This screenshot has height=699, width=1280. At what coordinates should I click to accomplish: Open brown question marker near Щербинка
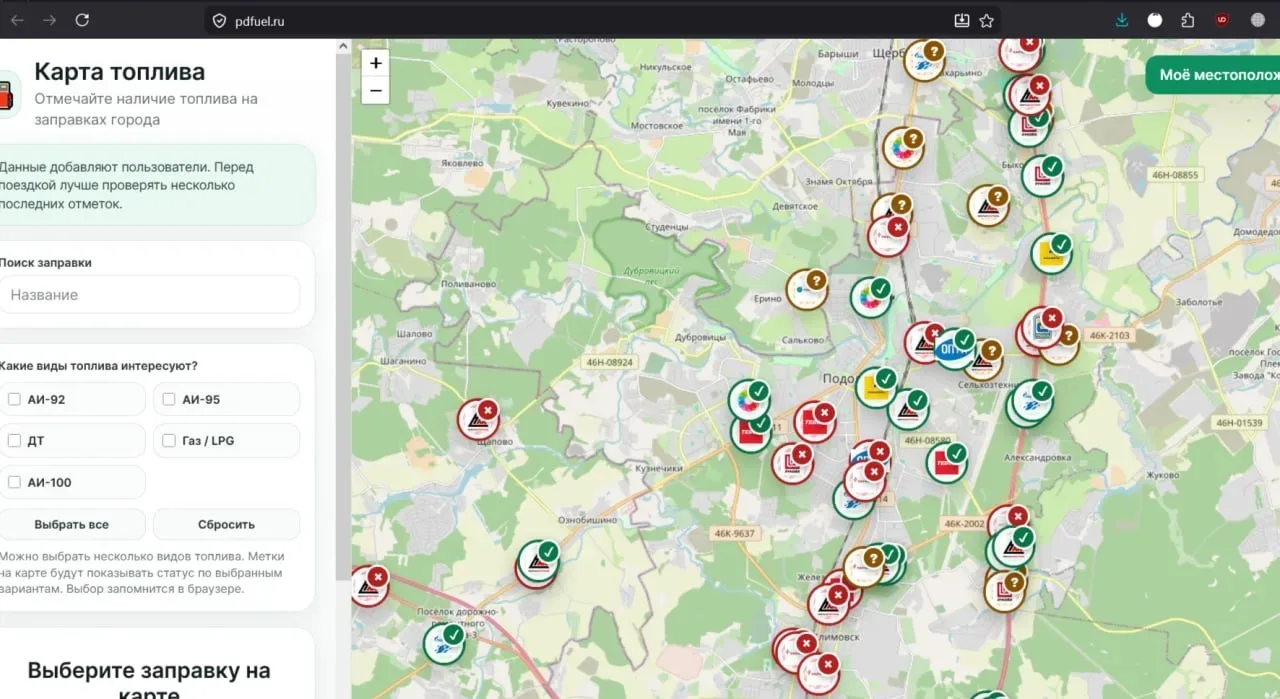pyautogui.click(x=924, y=60)
